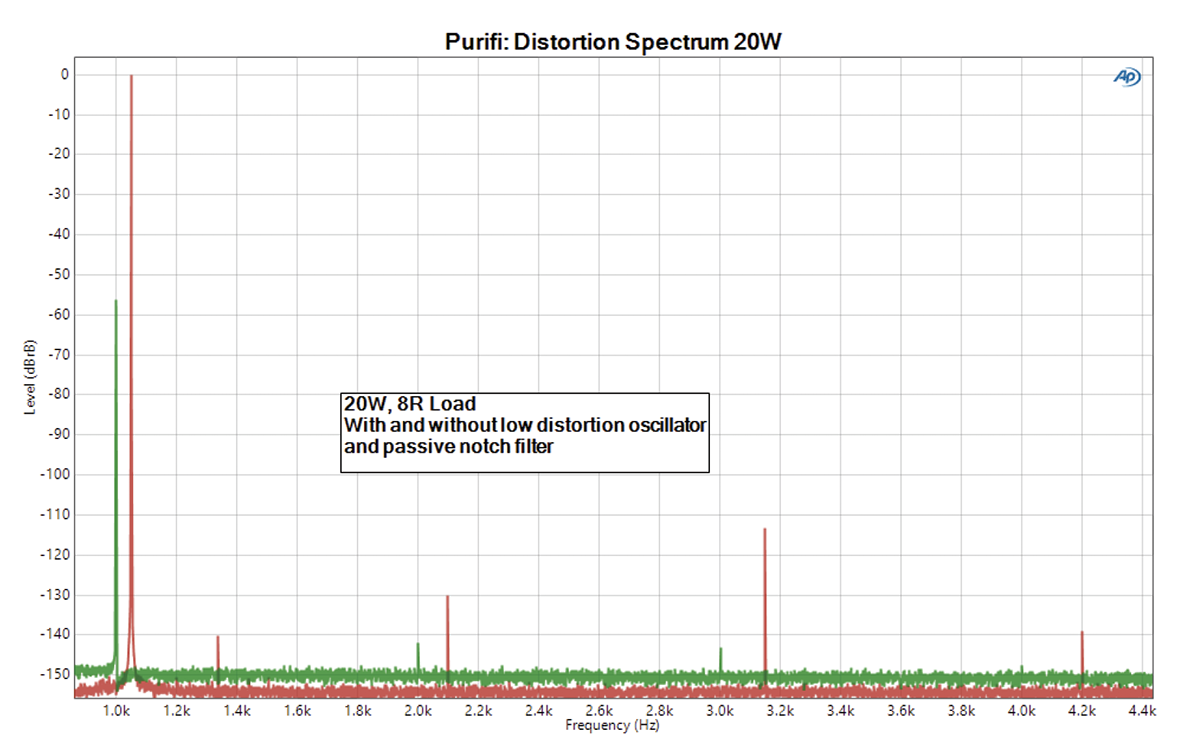
Task: Click the -60 level axis label
Action: tap(57, 314)
